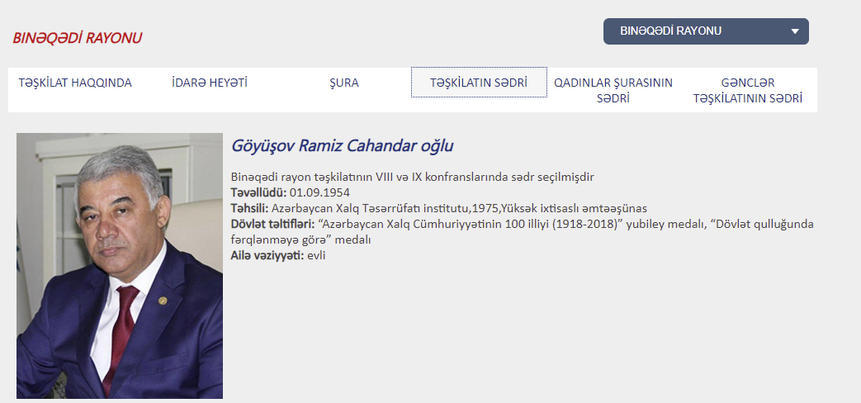The height and width of the screenshot is (403, 861).
Task: Select the ŞURA tab
Action: pyautogui.click(x=344, y=83)
